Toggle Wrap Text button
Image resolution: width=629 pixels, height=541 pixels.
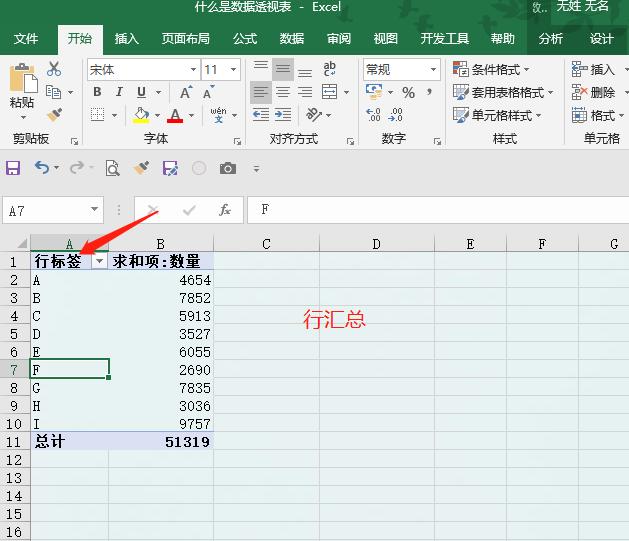point(329,69)
